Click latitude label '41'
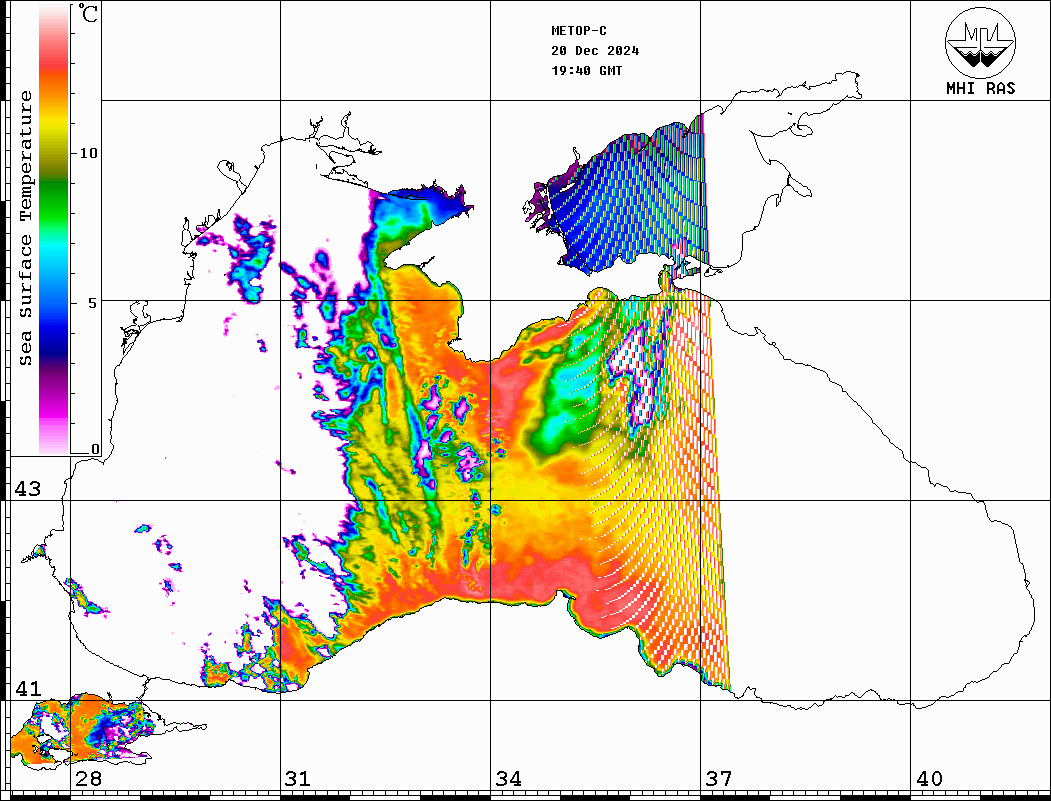The height and width of the screenshot is (801, 1051). pos(28,688)
